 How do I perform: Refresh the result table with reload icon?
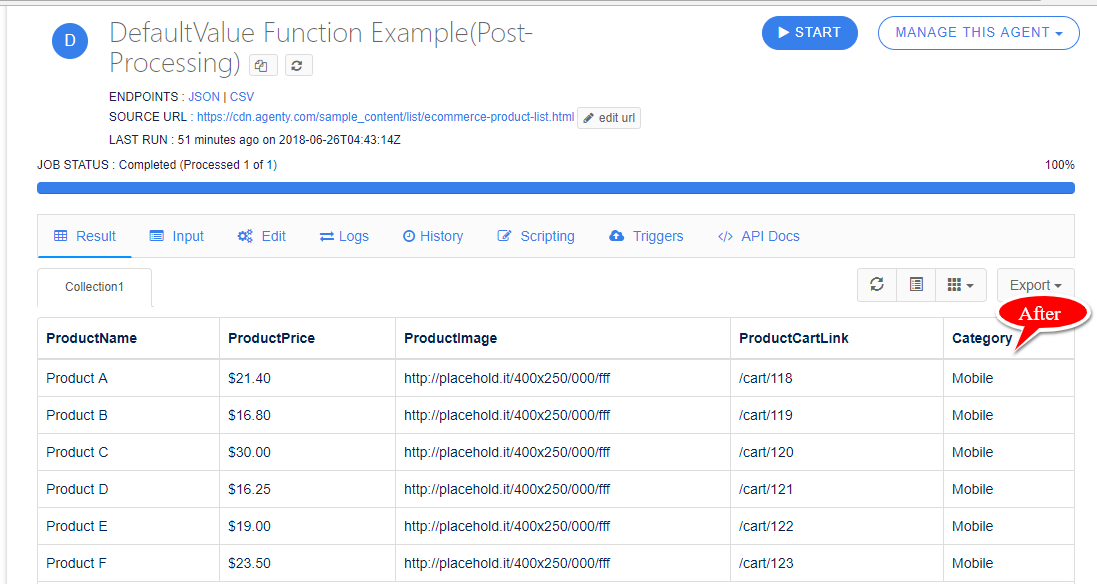click(877, 285)
